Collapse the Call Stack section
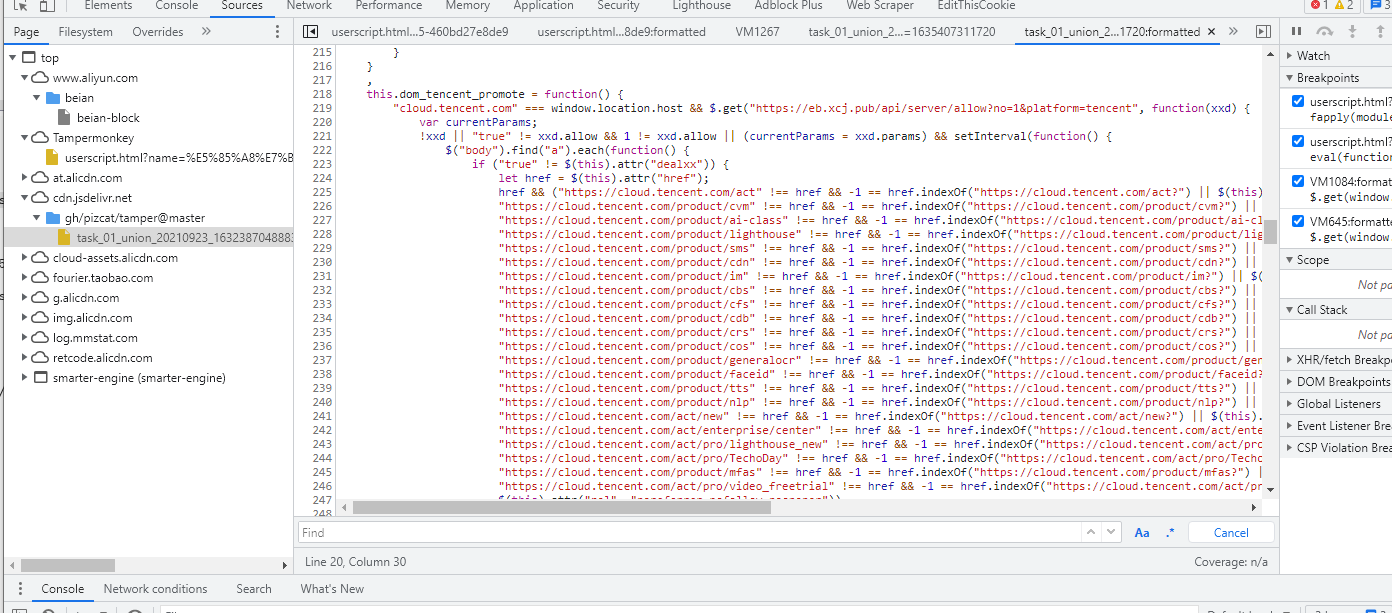Image resolution: width=1392 pixels, height=613 pixels. [1321, 310]
